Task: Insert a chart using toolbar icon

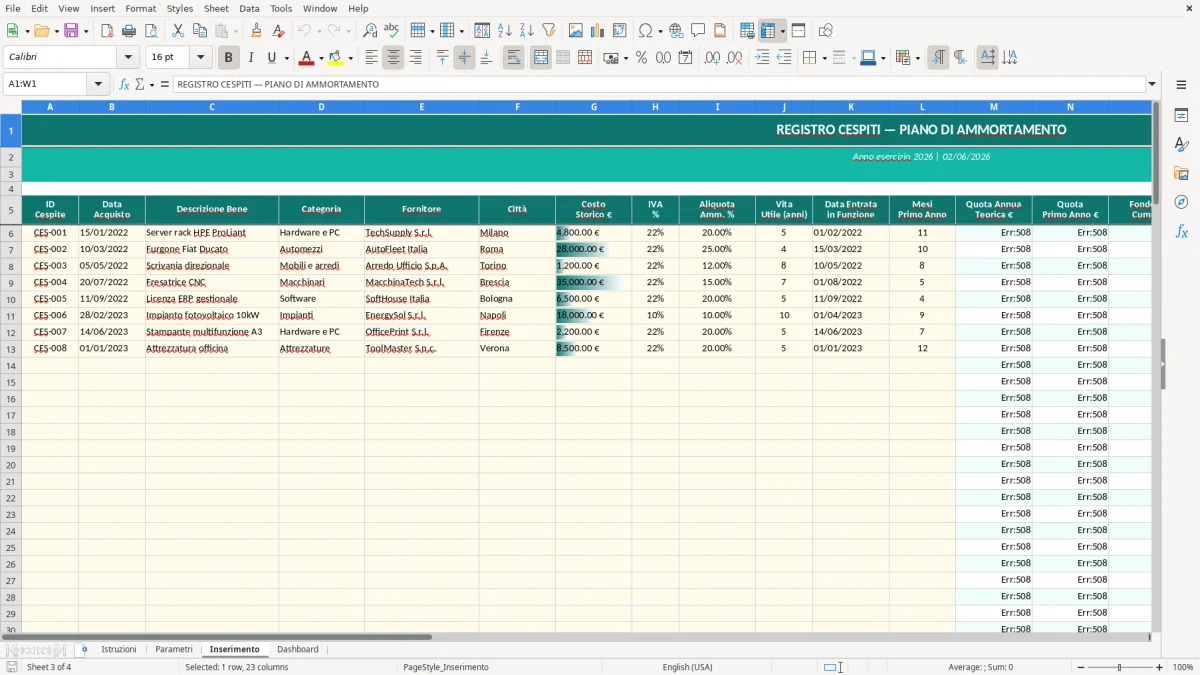Action: click(x=598, y=31)
